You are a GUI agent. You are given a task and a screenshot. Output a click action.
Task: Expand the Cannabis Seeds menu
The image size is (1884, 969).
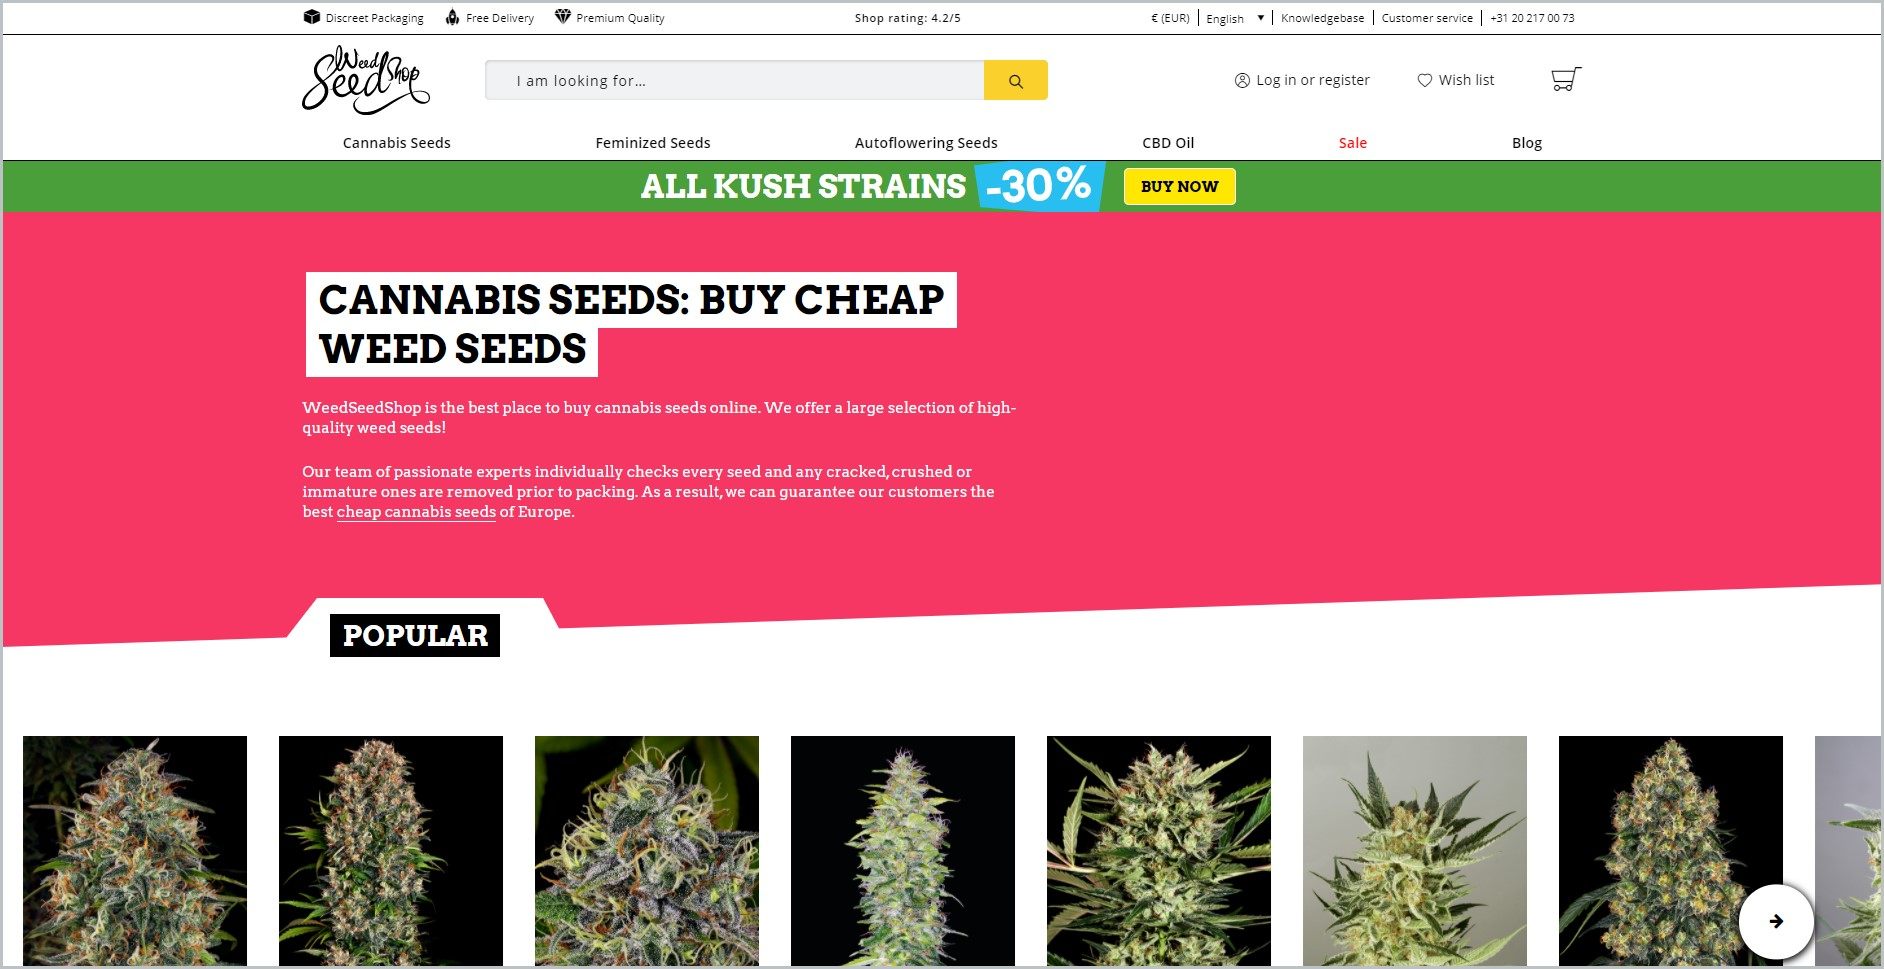pos(397,143)
